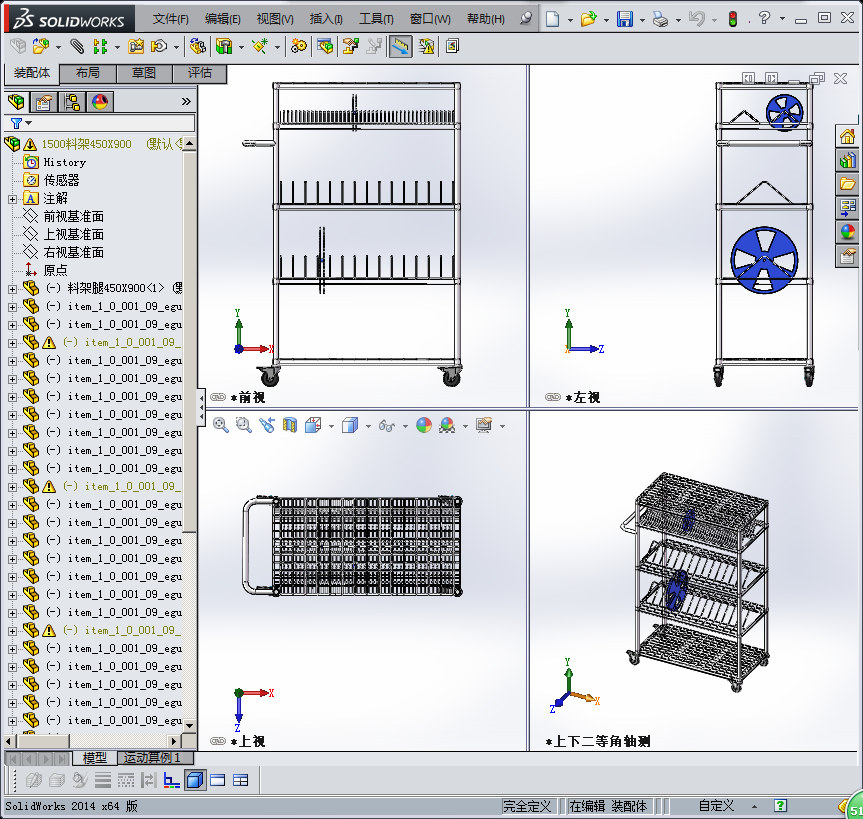This screenshot has width=863, height=819.
Task: Select the 前视基准面 plane in tree
Action: [x=74, y=216]
